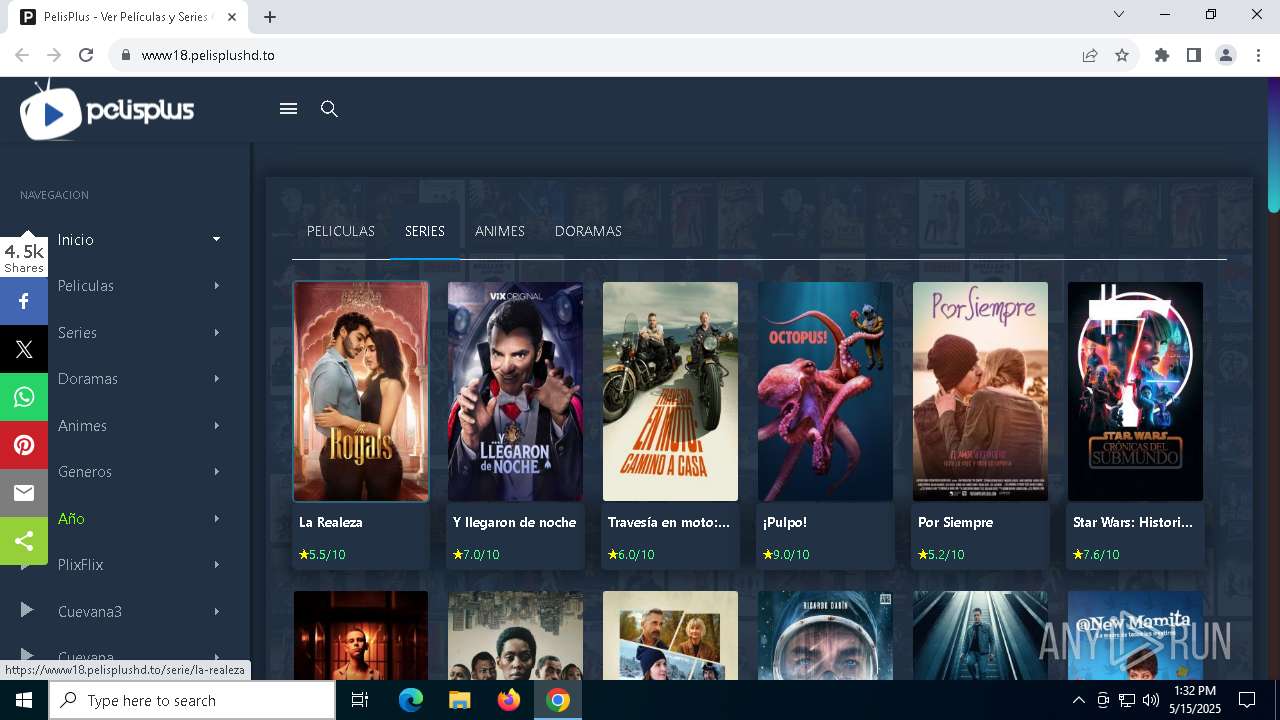Open the tab search chevron

click(x=1119, y=14)
